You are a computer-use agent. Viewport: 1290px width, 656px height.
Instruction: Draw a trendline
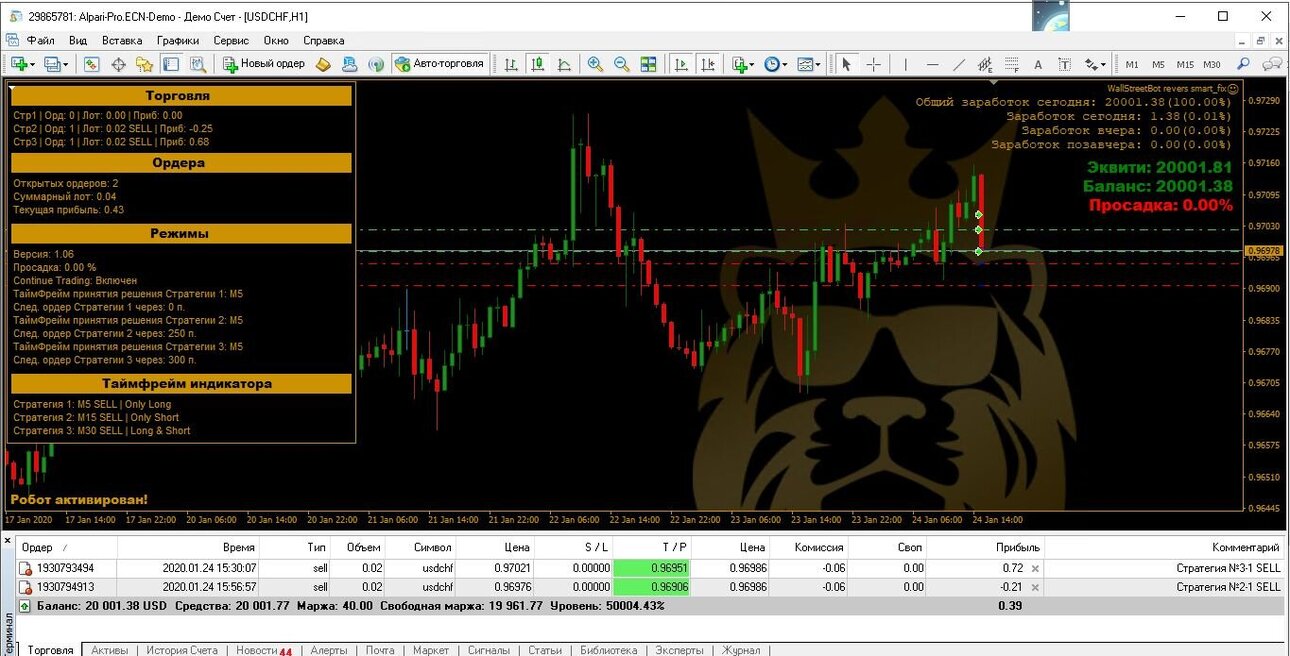click(x=959, y=64)
